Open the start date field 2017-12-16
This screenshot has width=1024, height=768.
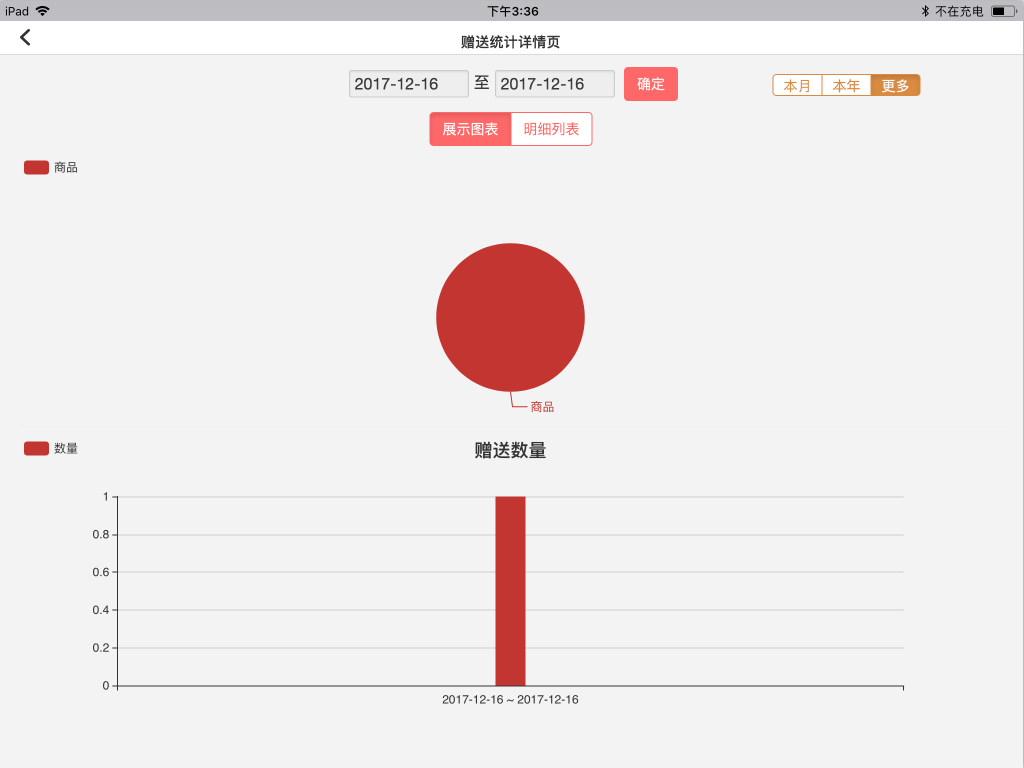coord(408,84)
